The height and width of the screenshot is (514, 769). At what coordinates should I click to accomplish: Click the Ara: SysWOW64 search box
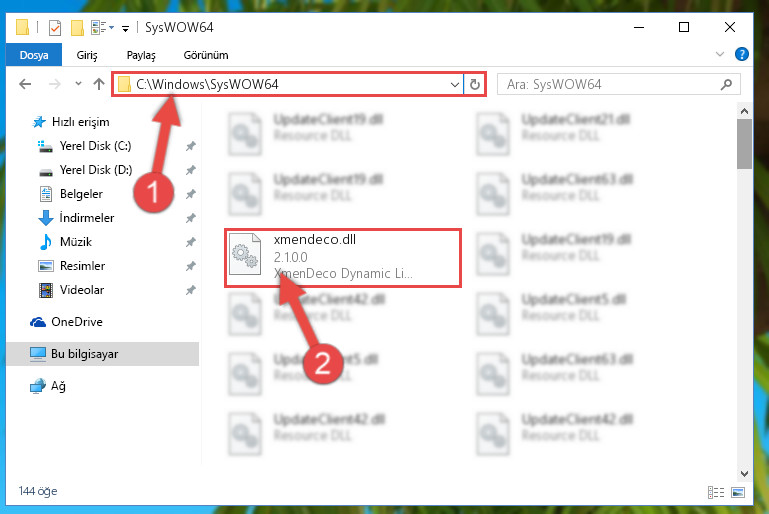click(611, 84)
